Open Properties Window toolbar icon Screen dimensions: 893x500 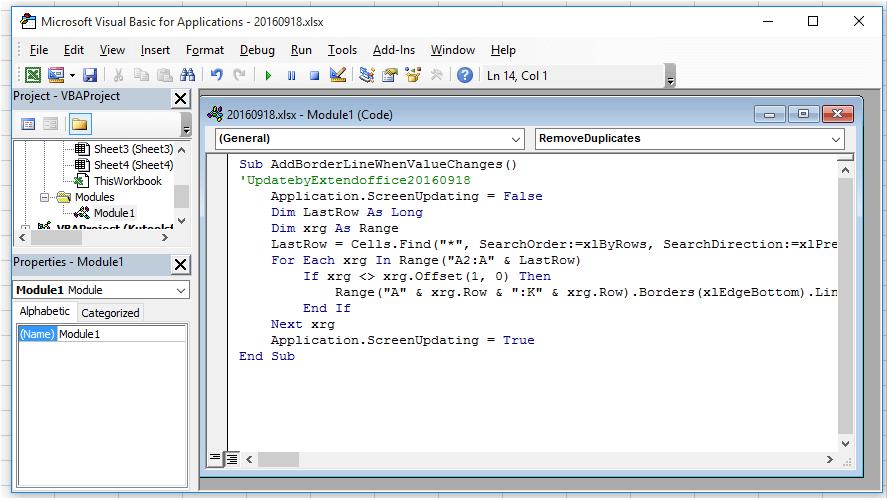(x=390, y=75)
